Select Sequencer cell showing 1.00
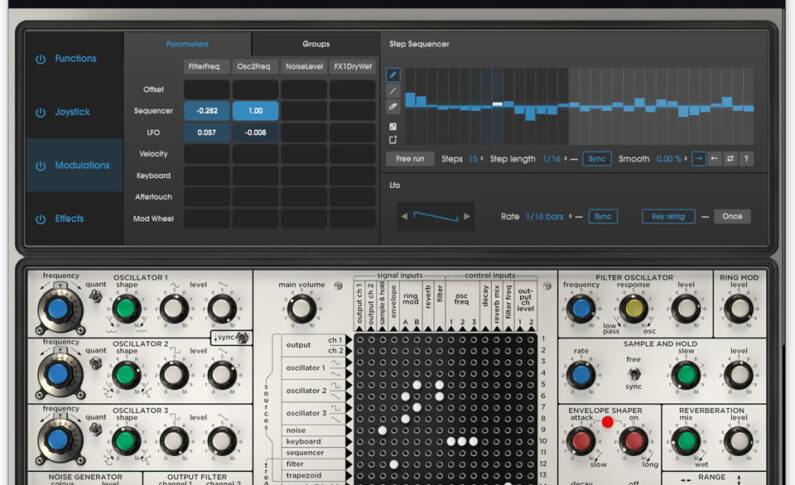795x485 pixels. click(x=255, y=111)
